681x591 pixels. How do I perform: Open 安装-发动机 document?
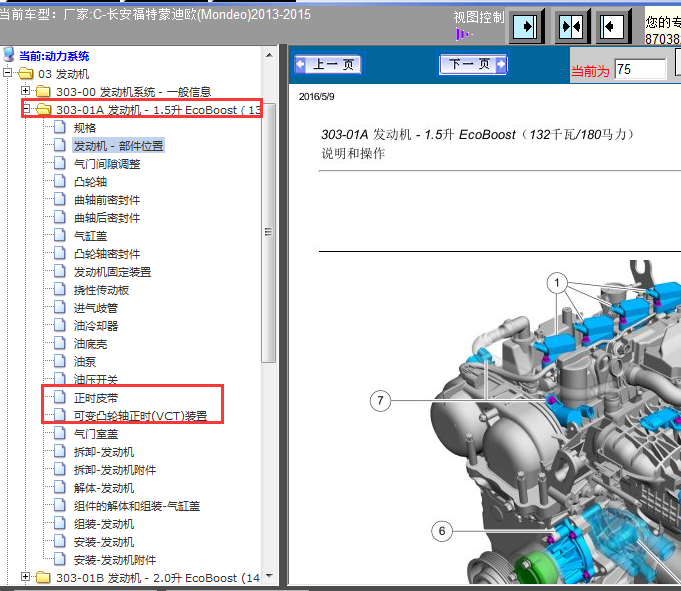(x=104, y=542)
